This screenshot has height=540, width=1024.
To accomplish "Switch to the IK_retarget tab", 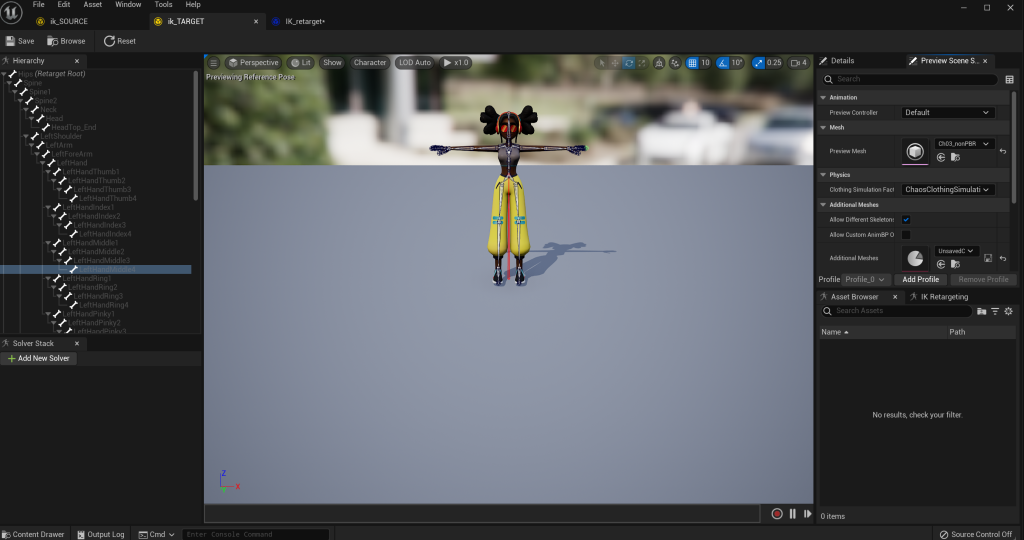I will (x=304, y=22).
